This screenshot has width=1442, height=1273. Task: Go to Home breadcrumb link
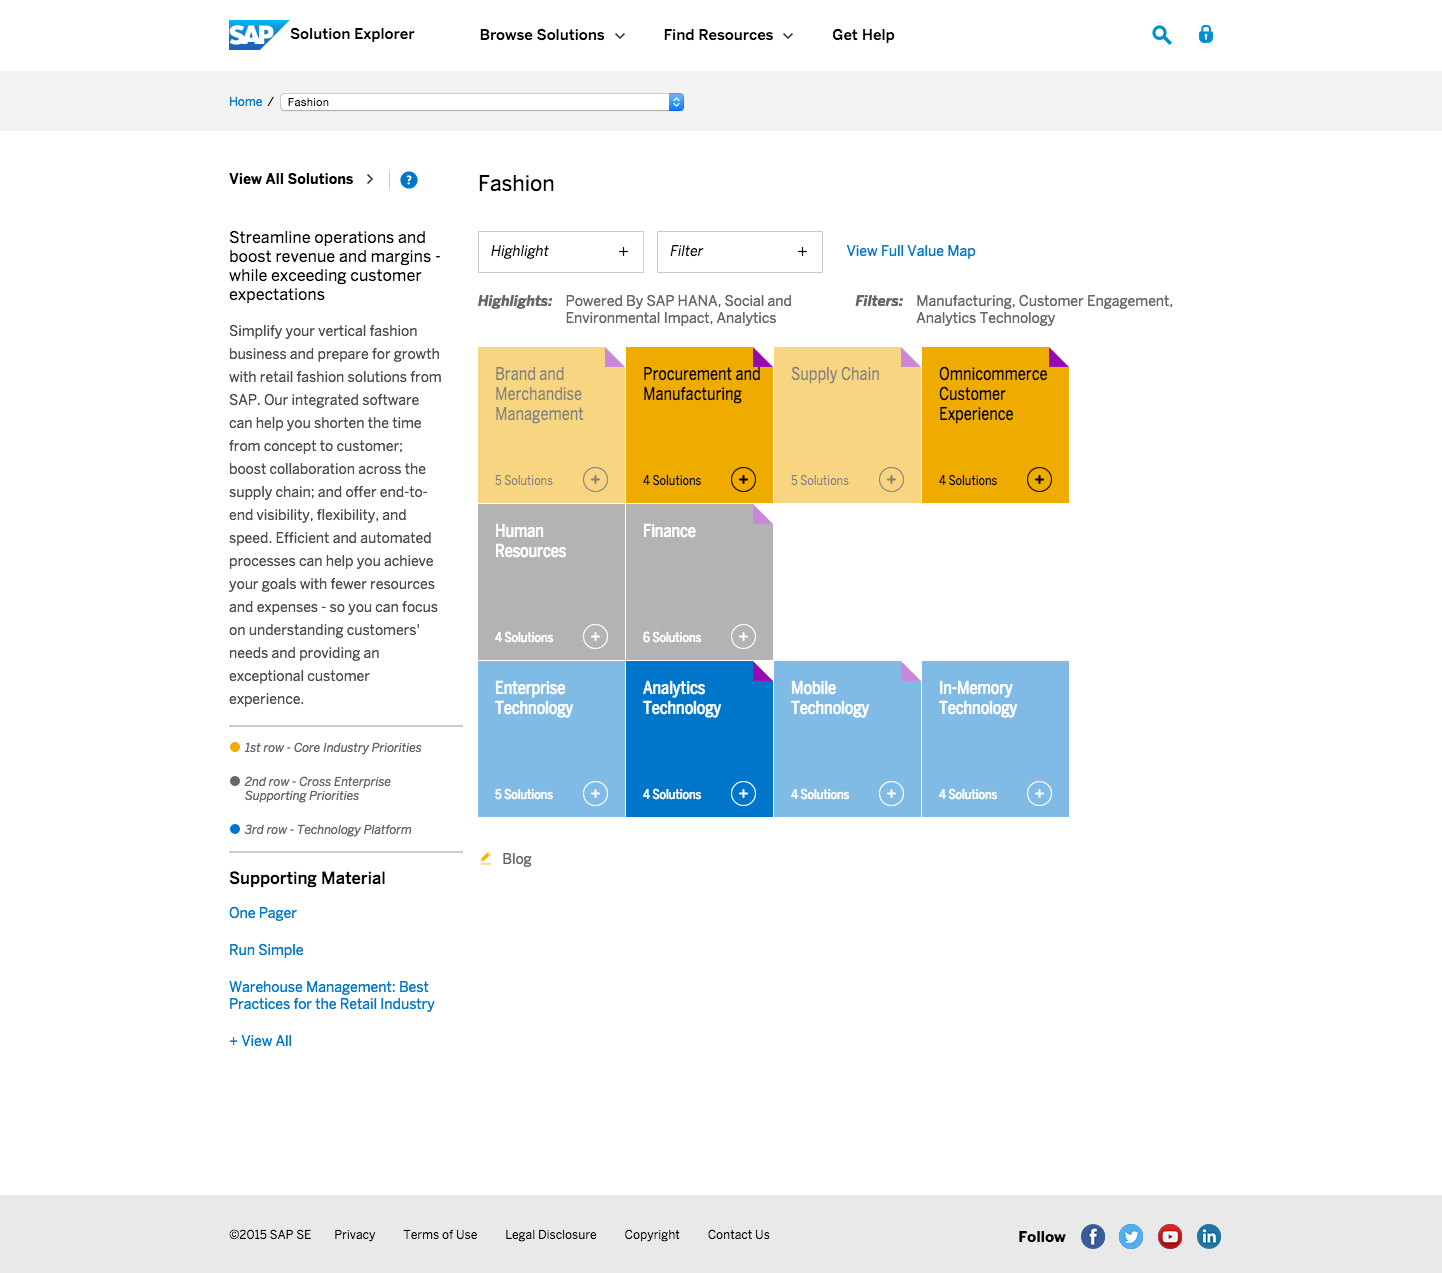(x=245, y=102)
